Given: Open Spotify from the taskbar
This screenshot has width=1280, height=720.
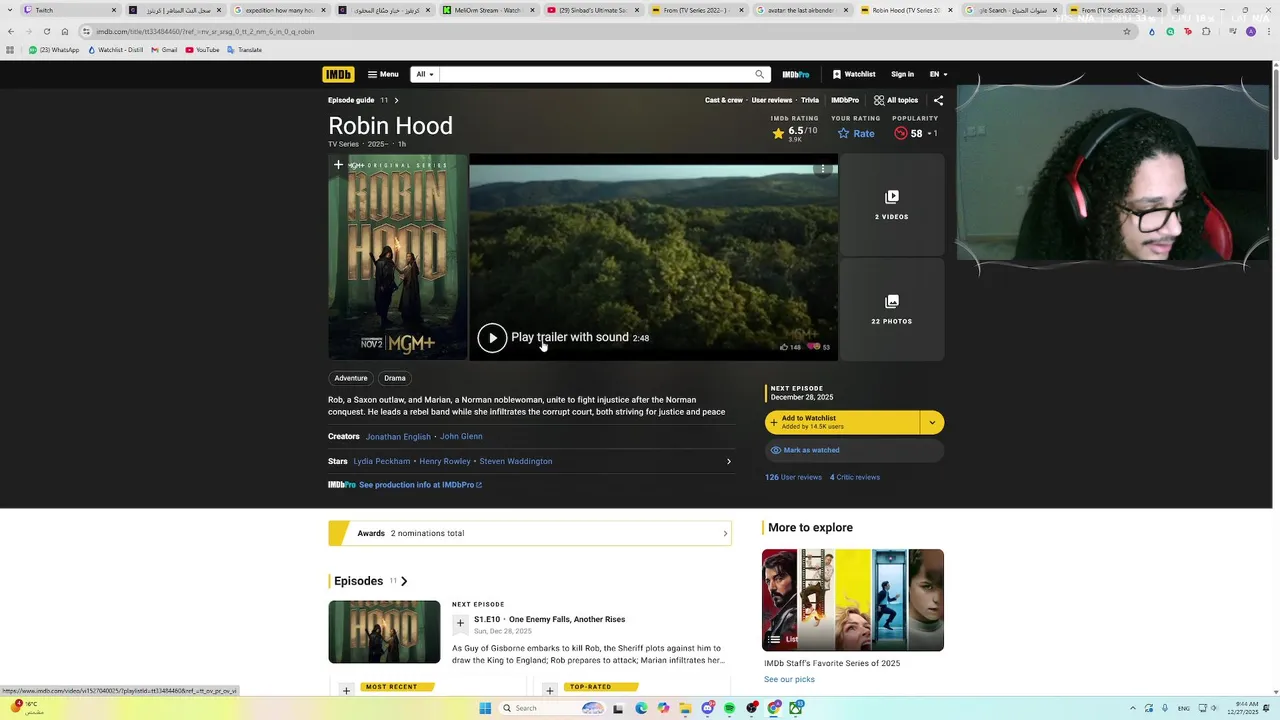Looking at the screenshot, I should (x=729, y=708).
